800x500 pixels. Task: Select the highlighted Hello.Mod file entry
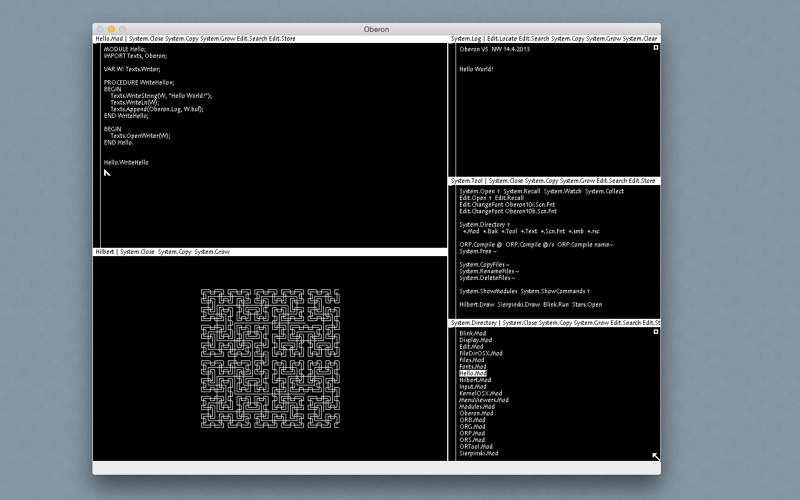tap(475, 373)
